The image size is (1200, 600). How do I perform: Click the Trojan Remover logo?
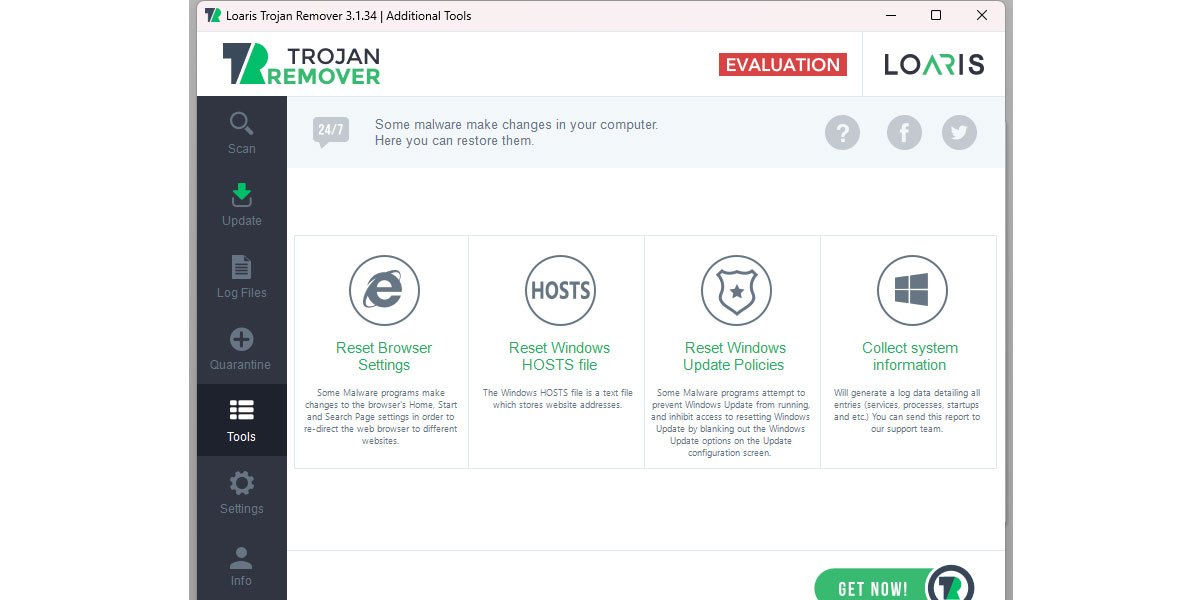300,63
